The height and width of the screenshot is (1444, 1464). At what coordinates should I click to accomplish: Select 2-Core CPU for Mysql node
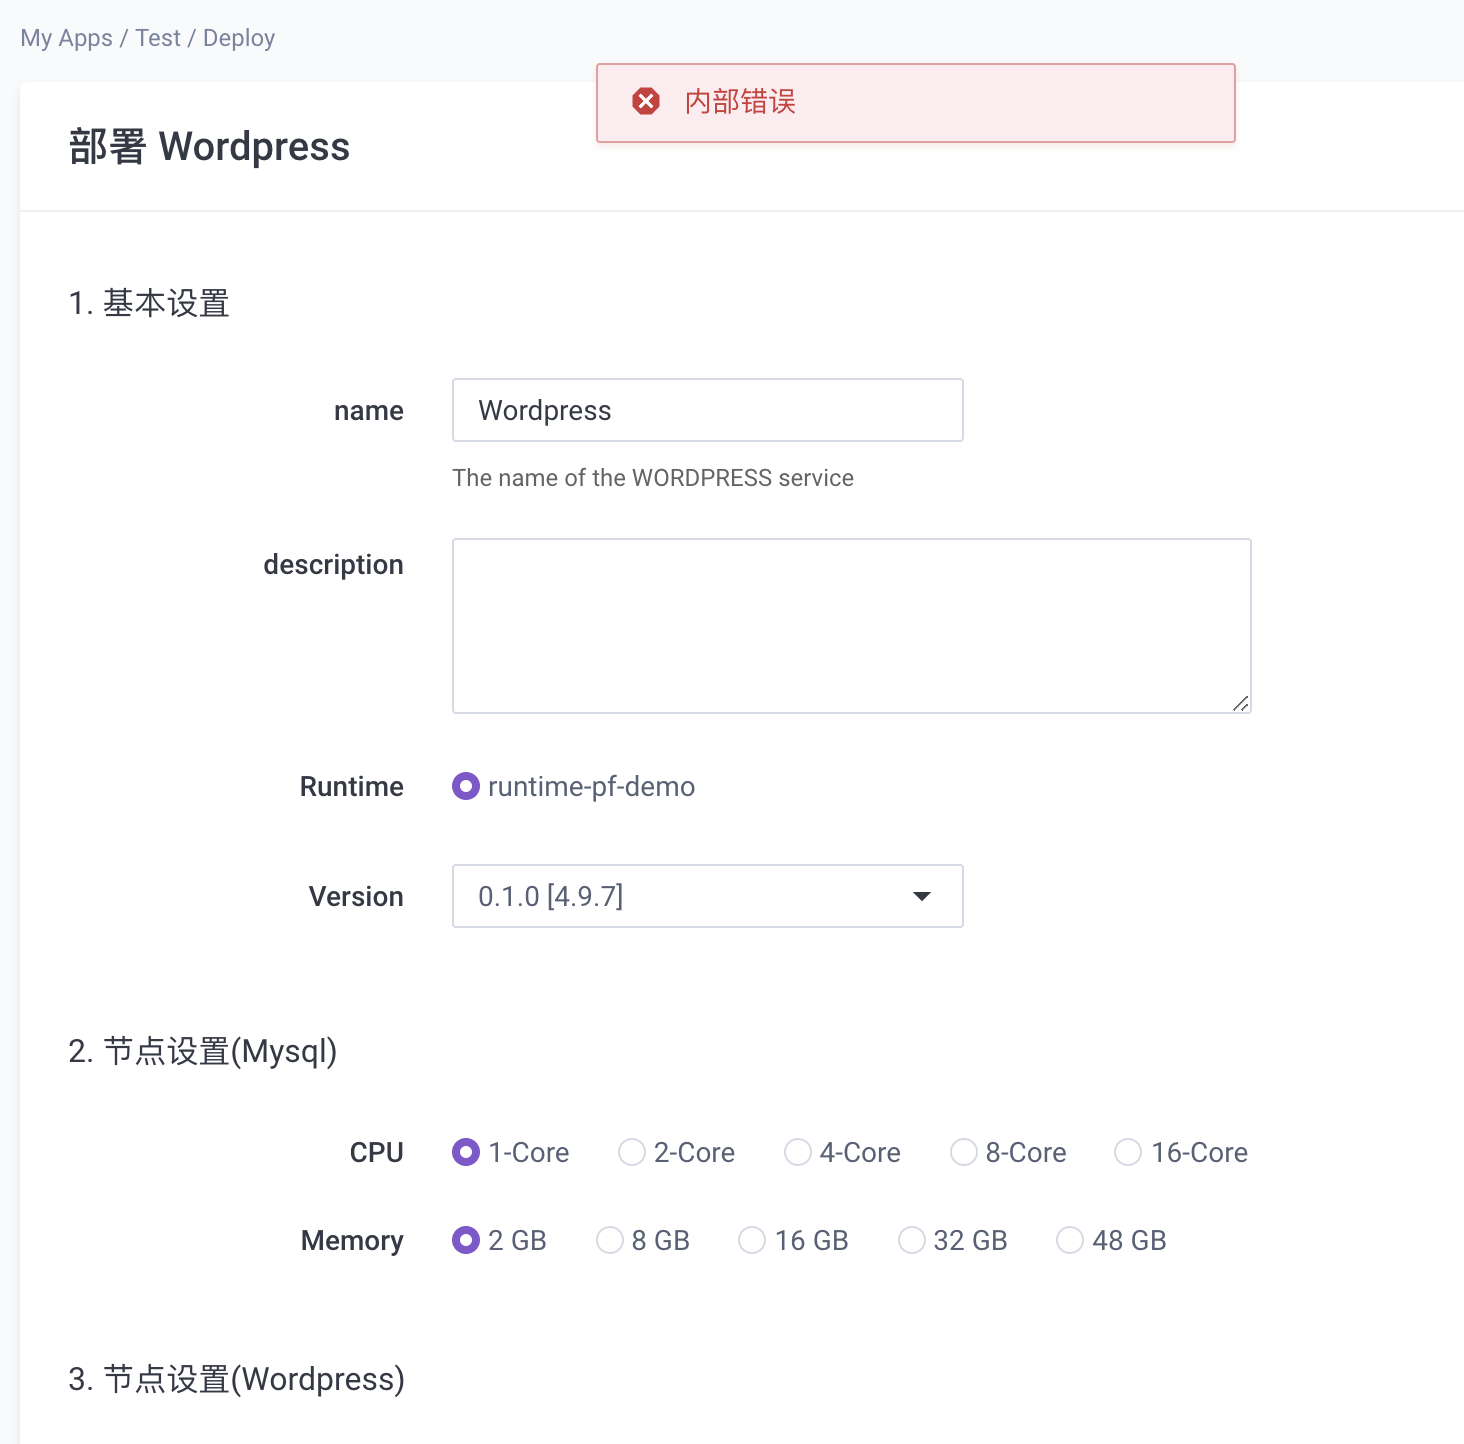pos(631,1152)
